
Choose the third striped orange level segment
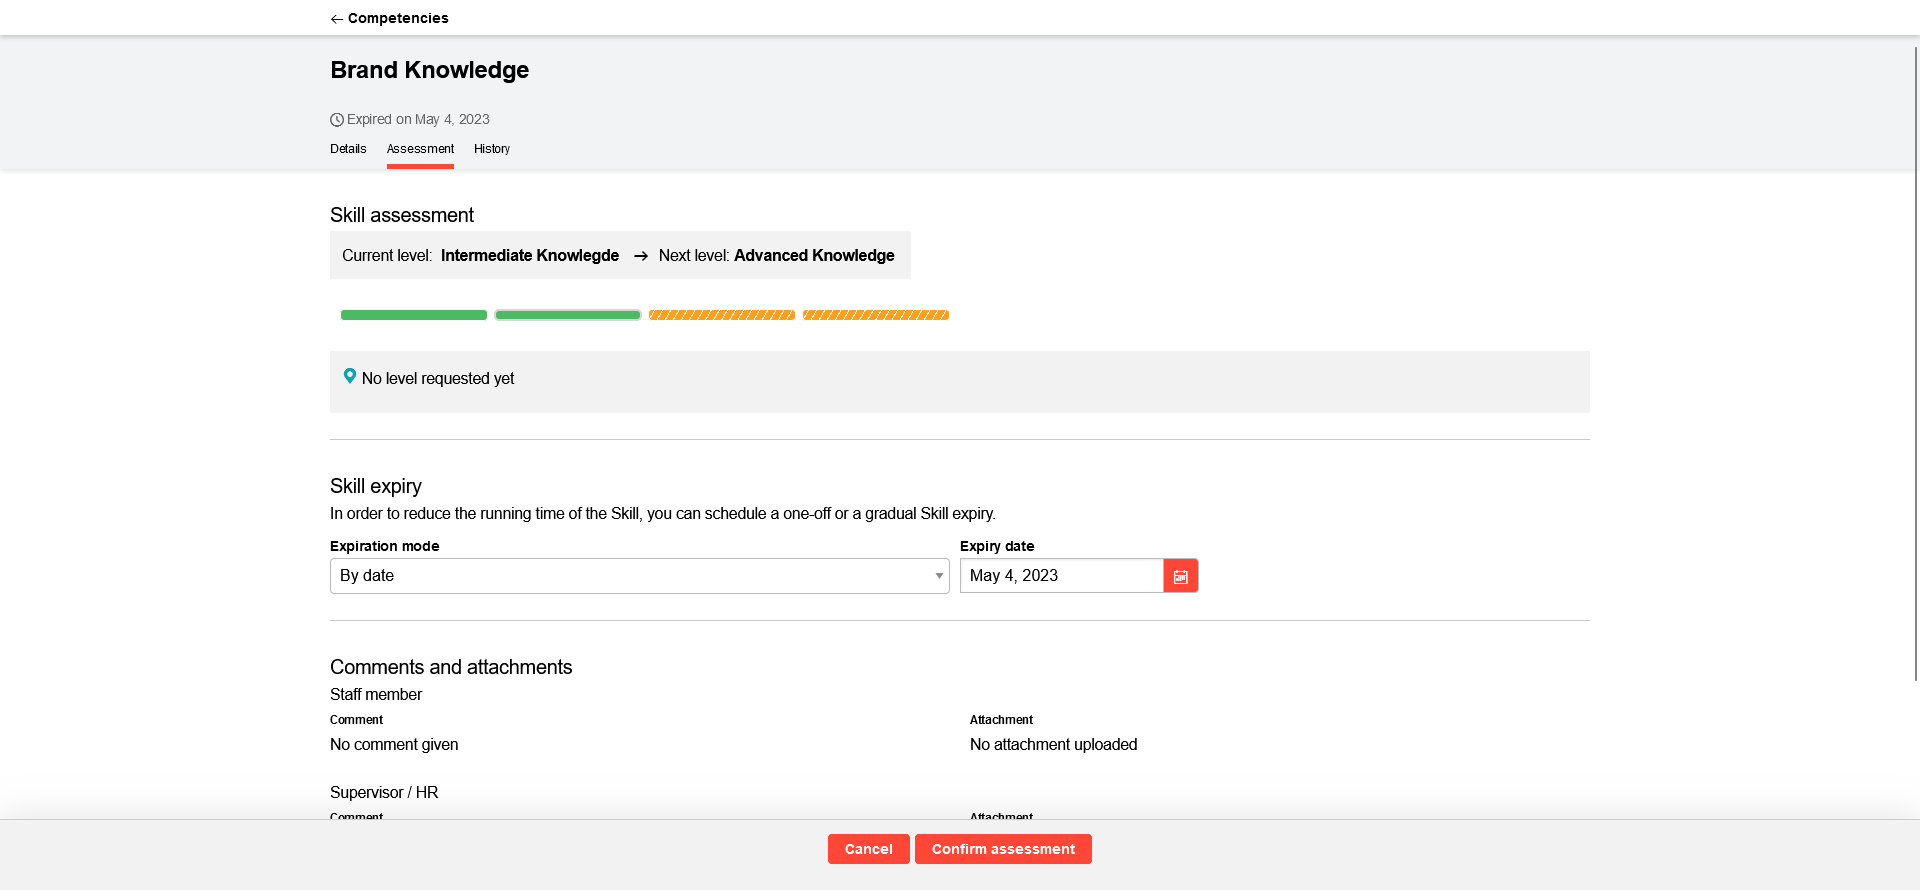(722, 315)
